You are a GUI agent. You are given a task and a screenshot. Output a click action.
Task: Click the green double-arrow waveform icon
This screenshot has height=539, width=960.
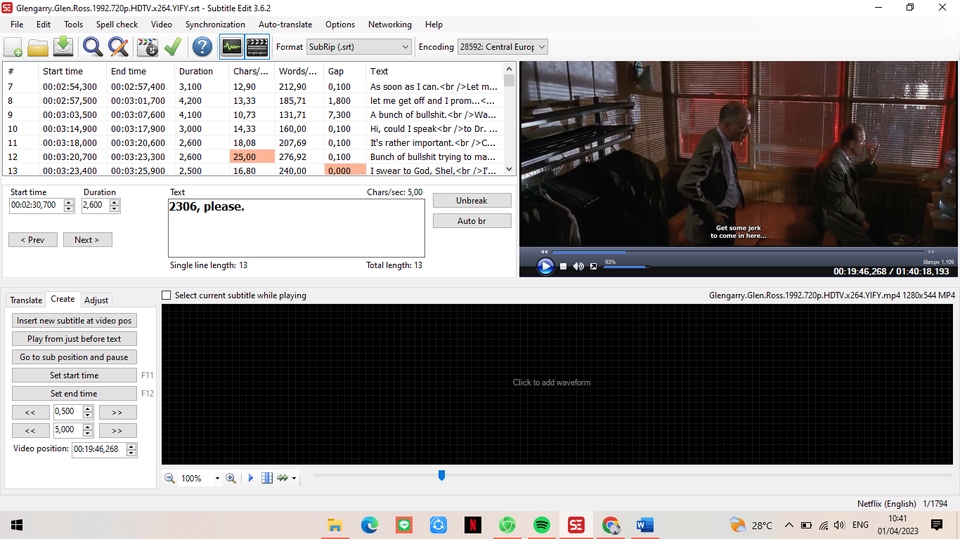[x=282, y=478]
